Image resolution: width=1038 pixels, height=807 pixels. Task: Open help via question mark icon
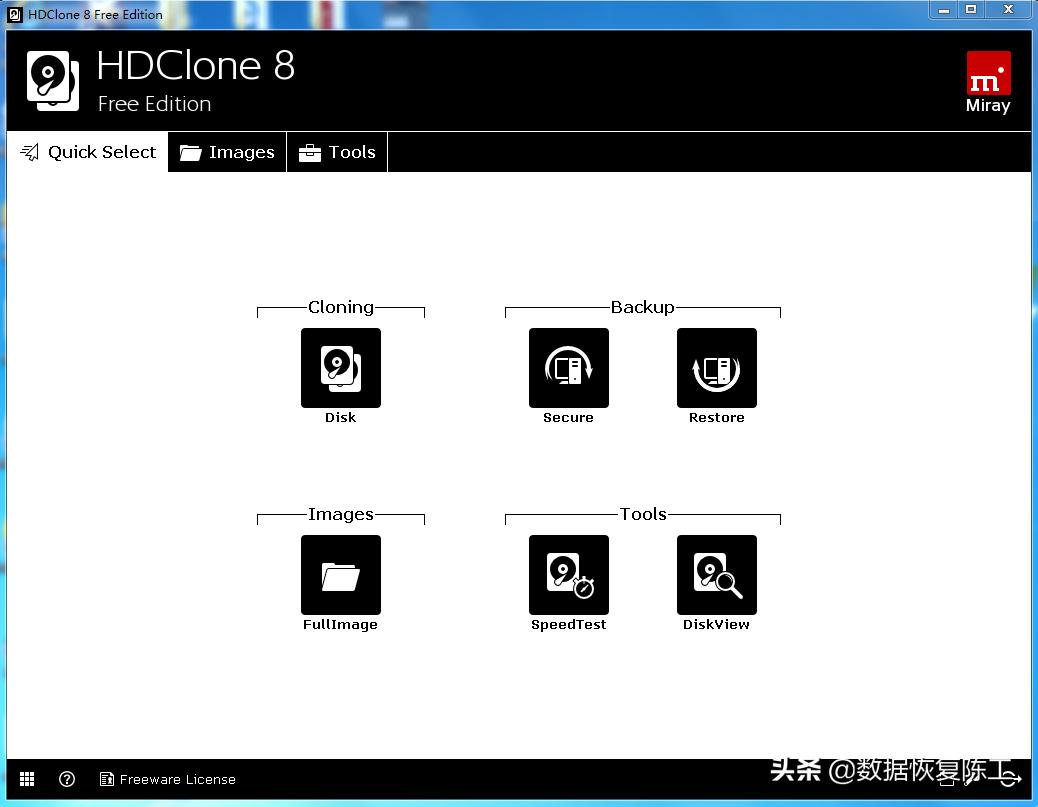coord(67,779)
